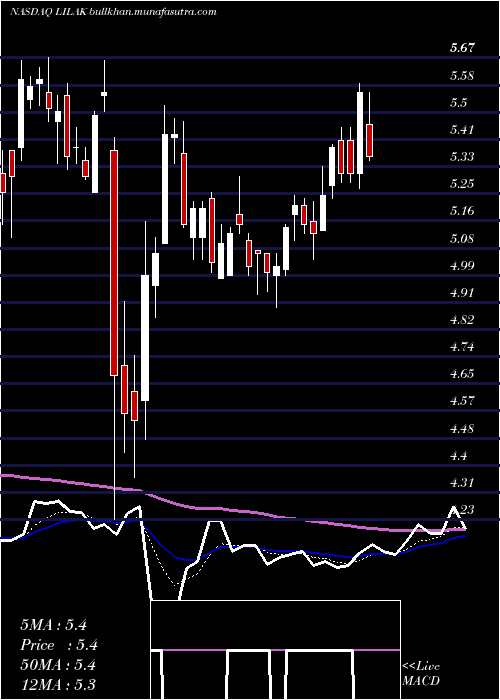500x700 pixels.
Task: Select the 4.99 price axis label
Action: click(x=463, y=266)
